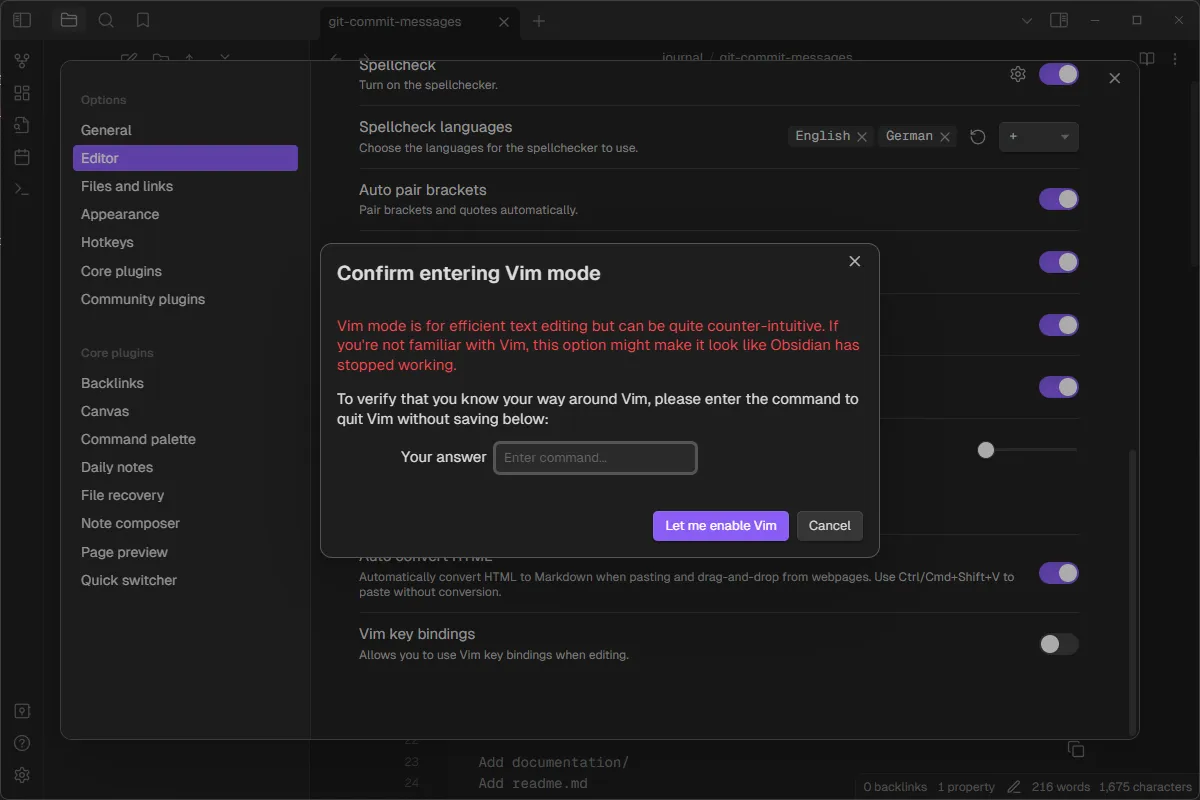This screenshot has height=800, width=1200.
Task: Click the Let me enable Vim button
Action: (720, 525)
